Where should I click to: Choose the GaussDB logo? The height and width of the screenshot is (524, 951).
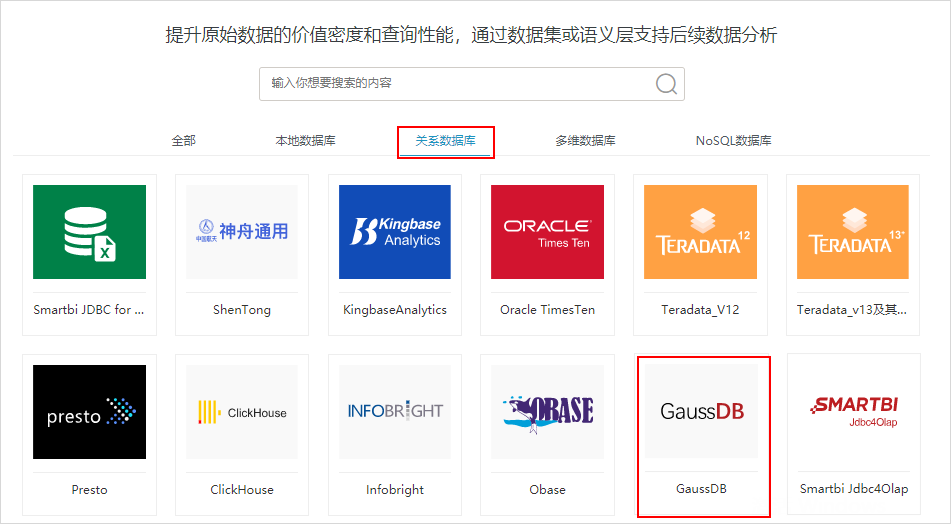pyautogui.click(x=702, y=411)
